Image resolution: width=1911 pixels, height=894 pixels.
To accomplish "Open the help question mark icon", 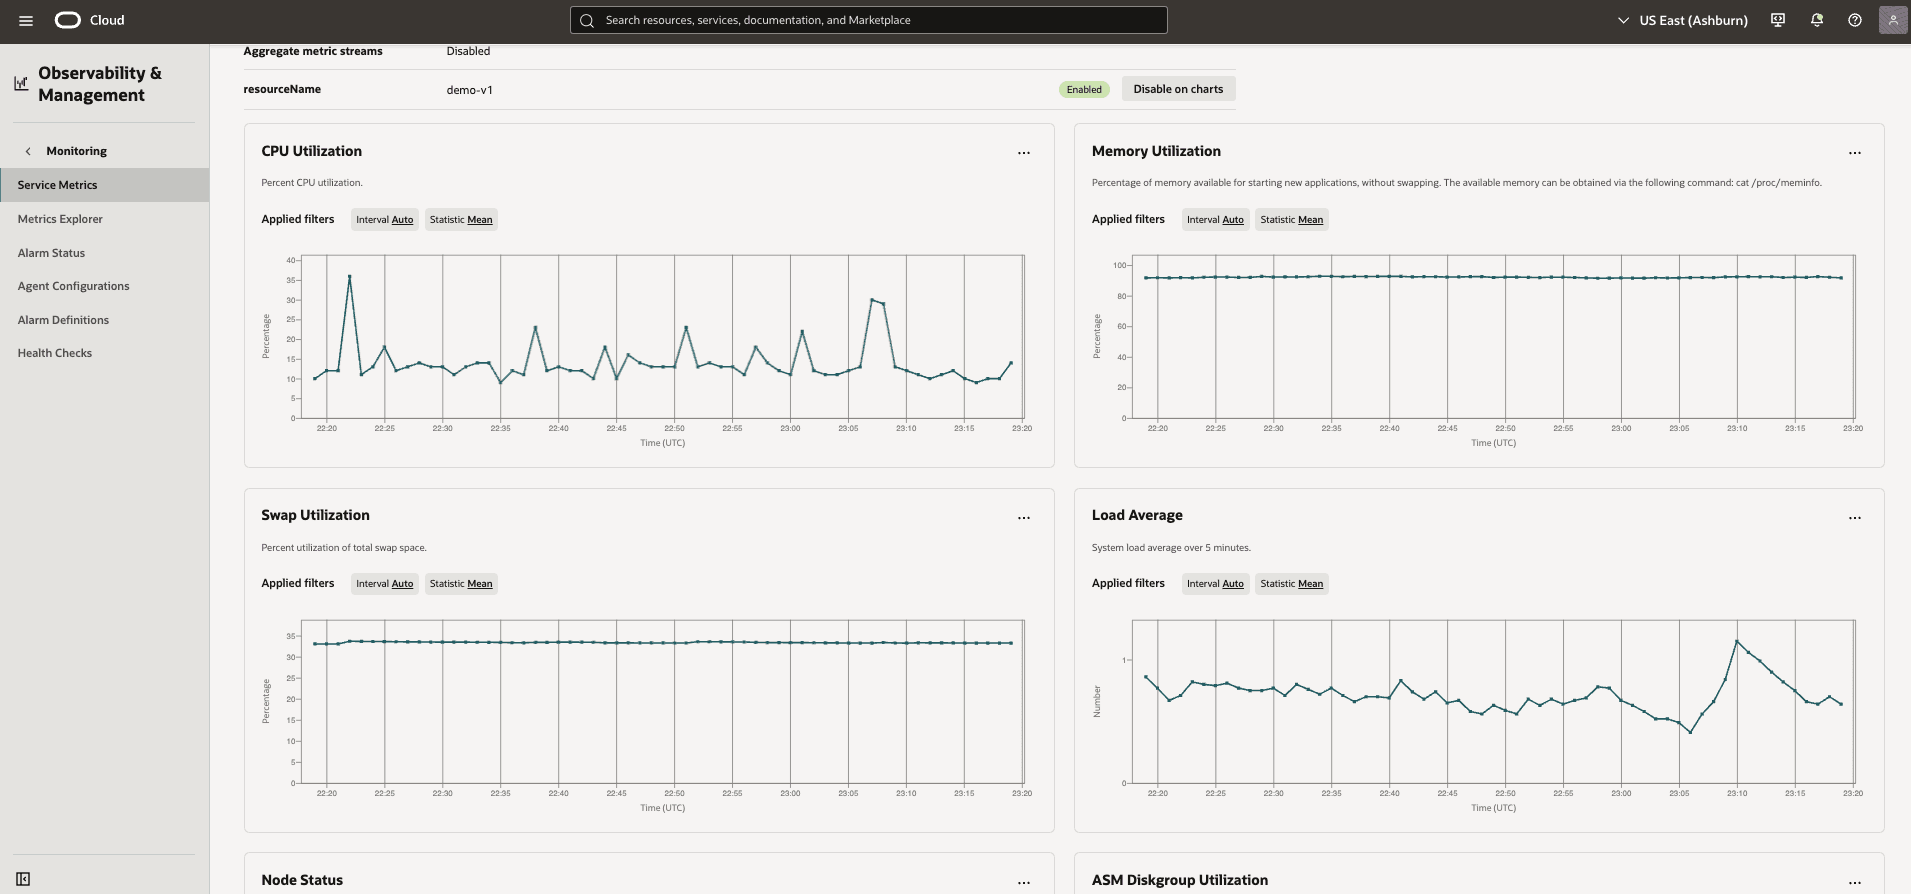I will click(1855, 20).
